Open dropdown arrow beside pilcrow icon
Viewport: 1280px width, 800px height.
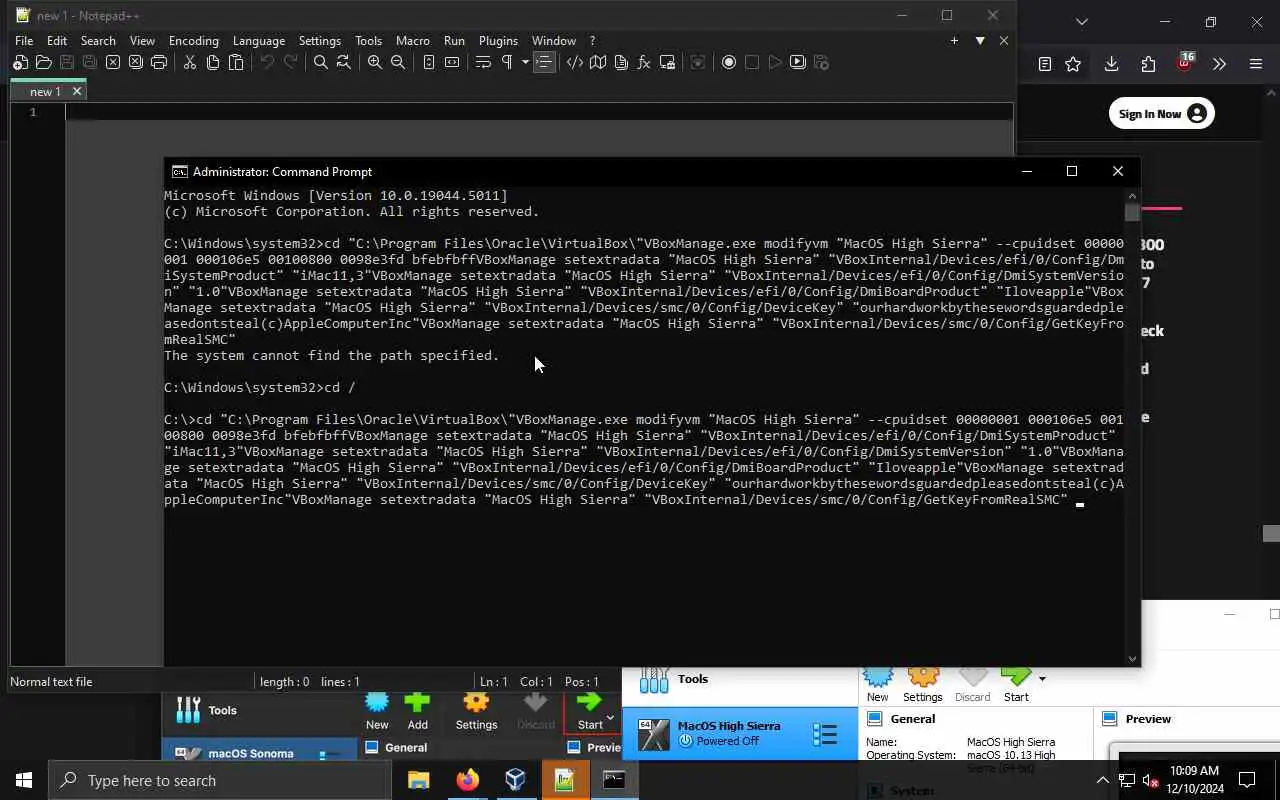tap(525, 62)
